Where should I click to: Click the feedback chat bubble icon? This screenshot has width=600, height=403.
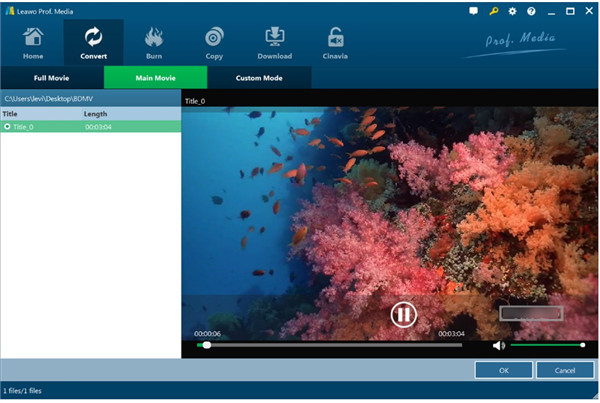pos(473,10)
